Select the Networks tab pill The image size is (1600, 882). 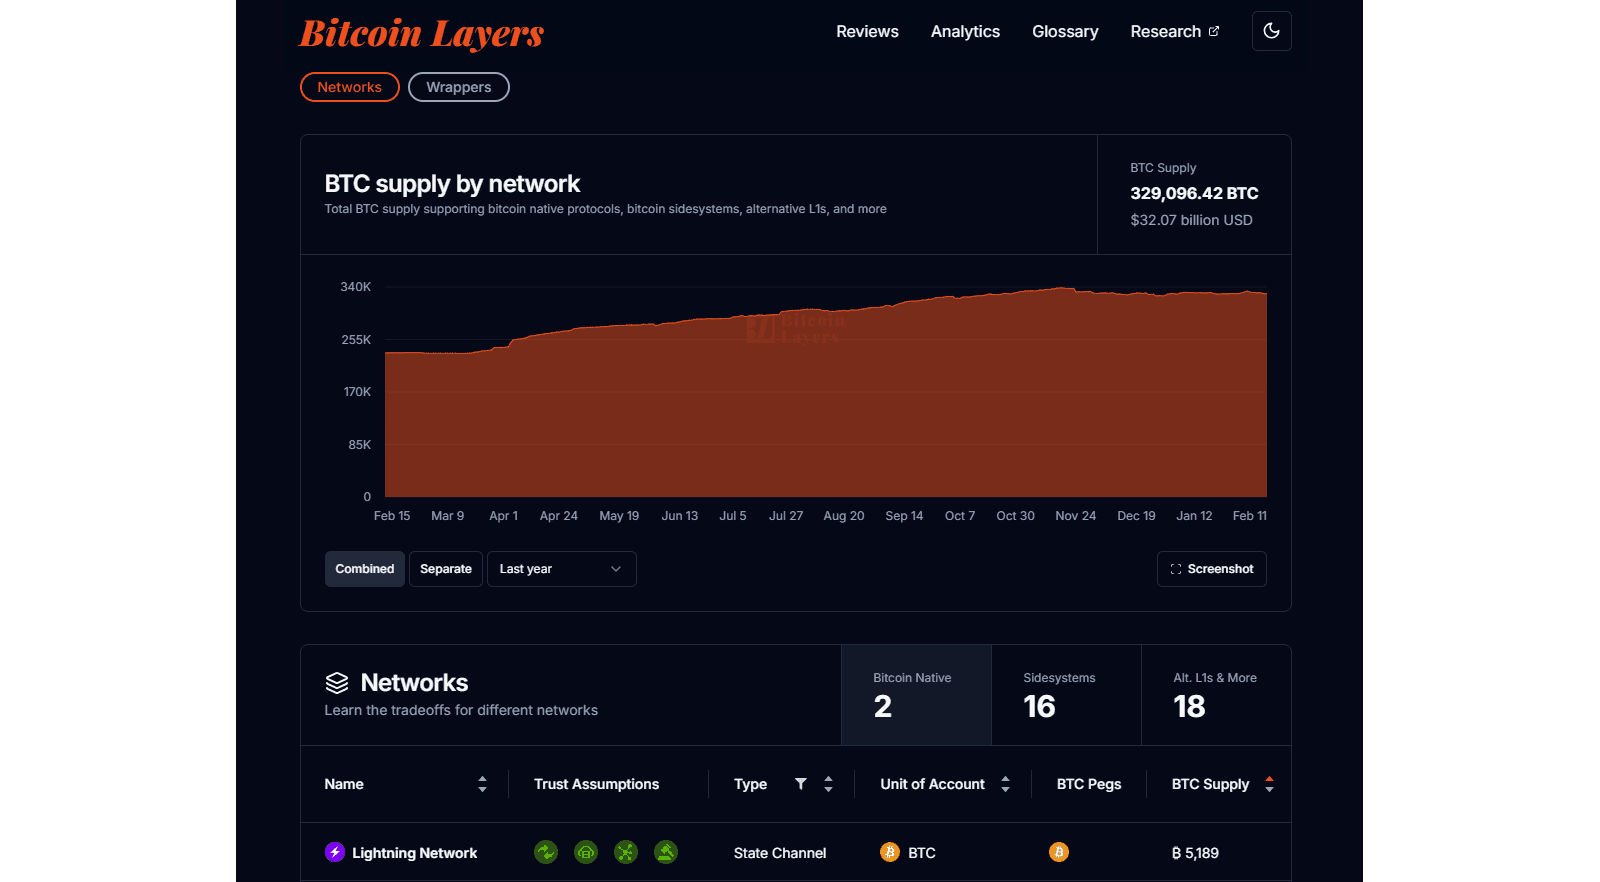click(349, 87)
